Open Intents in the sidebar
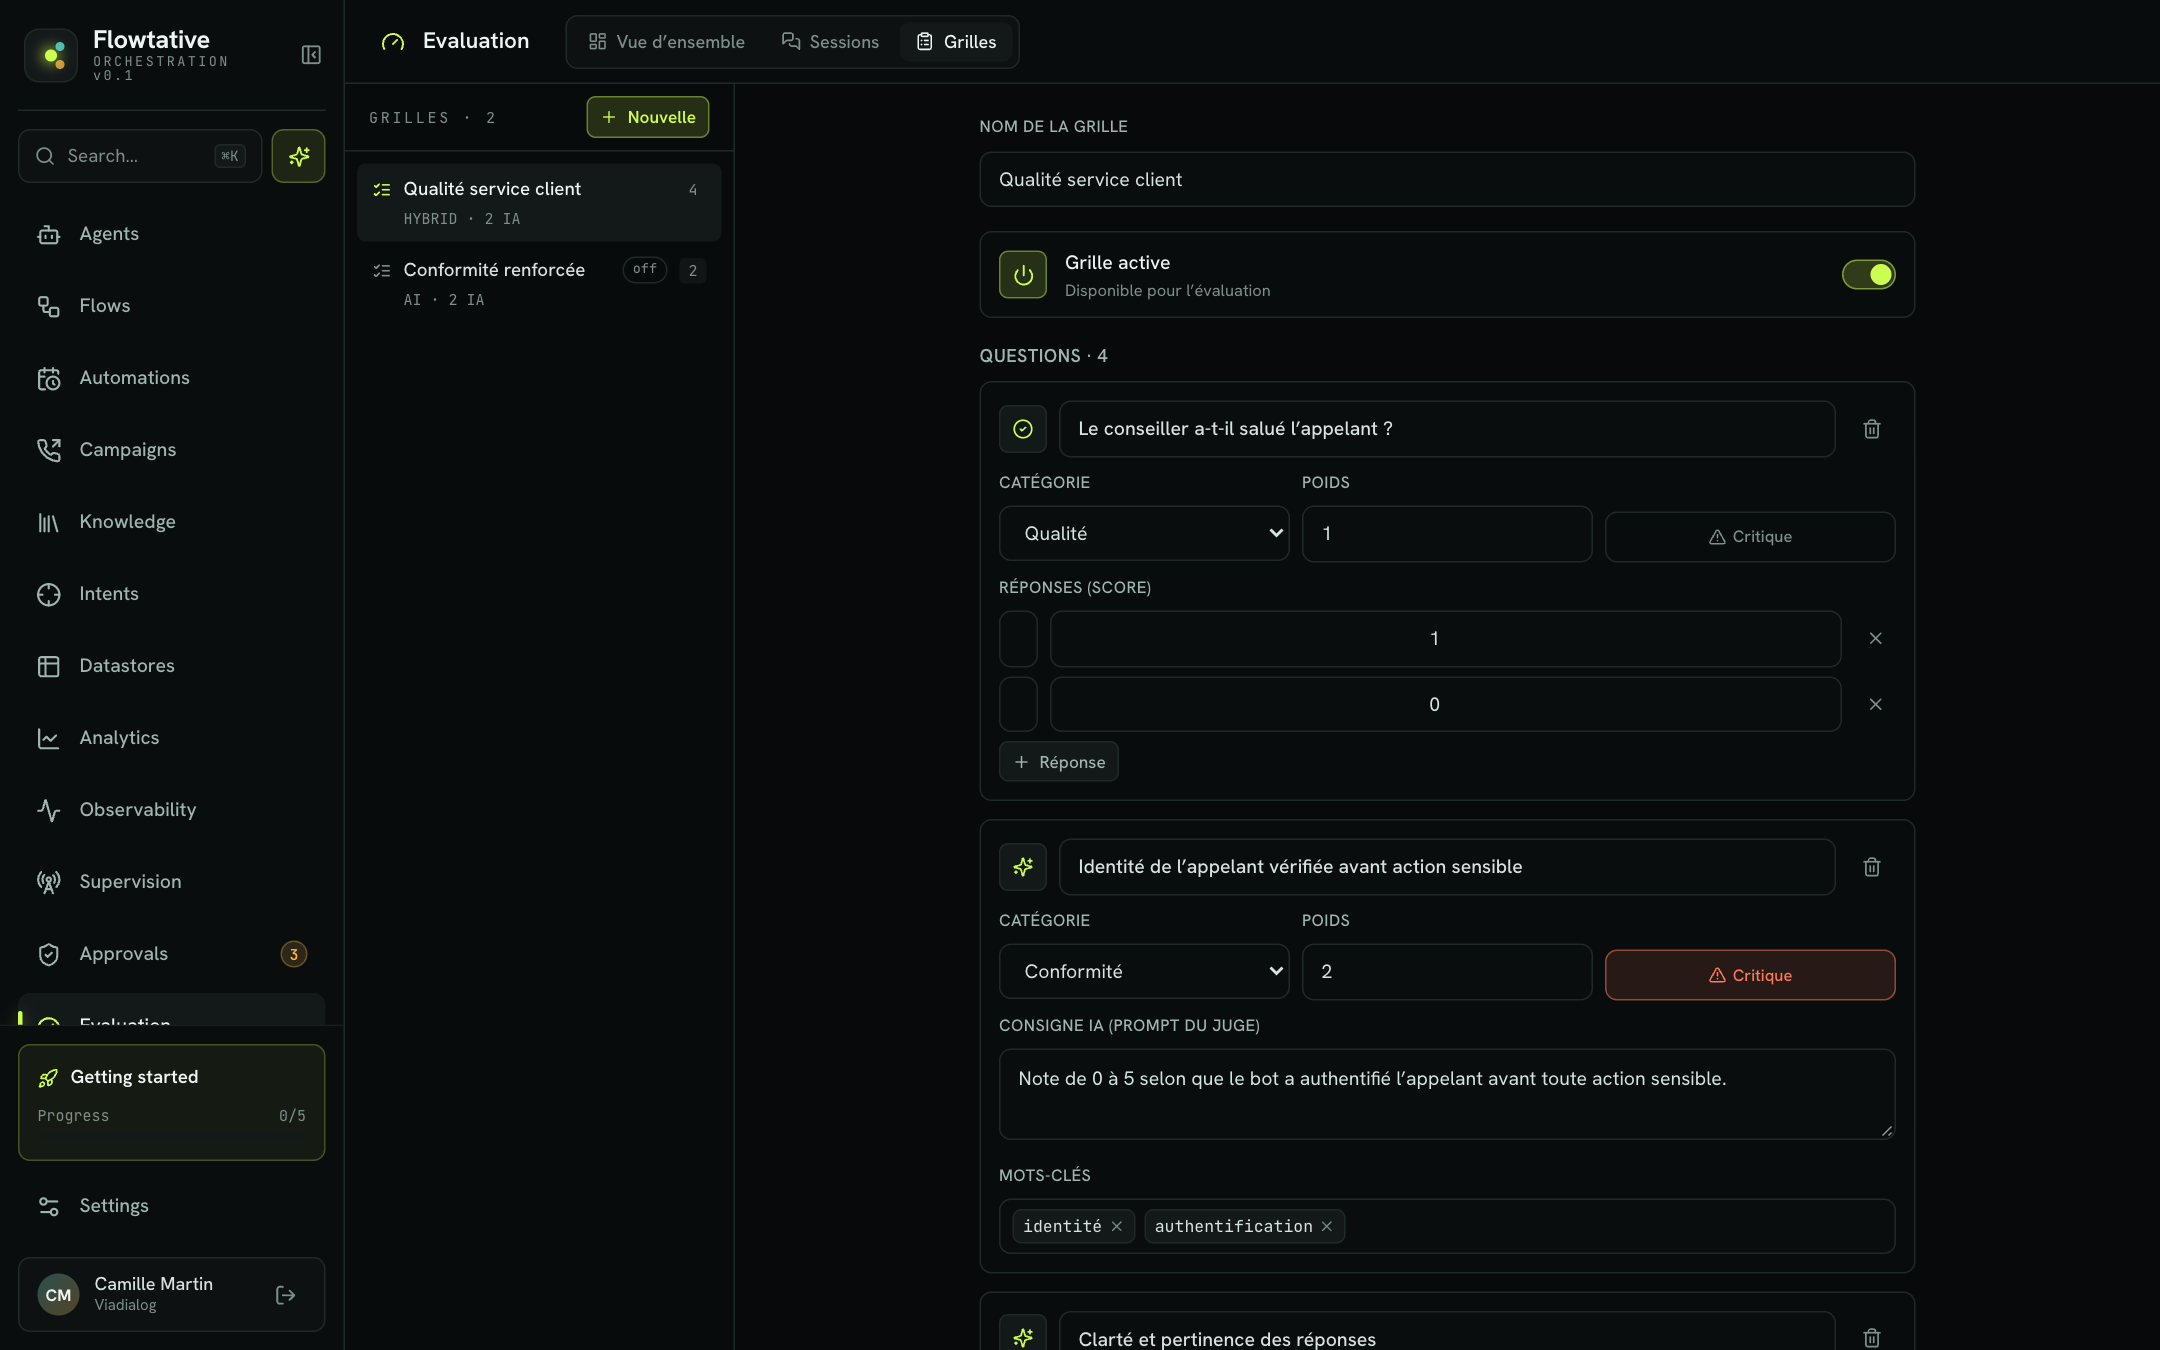Viewport: 2160px width, 1350px height. 171,594
